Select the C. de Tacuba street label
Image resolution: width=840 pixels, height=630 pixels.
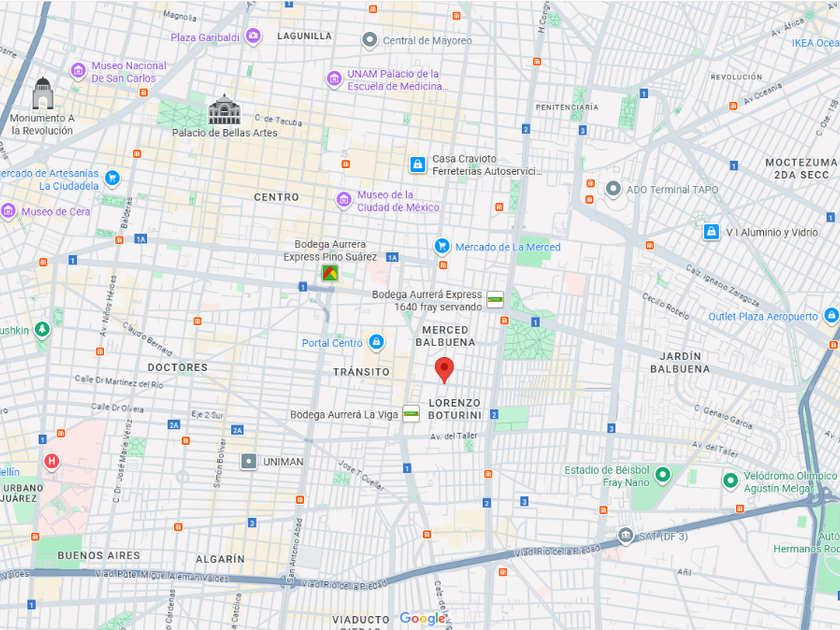click(x=278, y=119)
